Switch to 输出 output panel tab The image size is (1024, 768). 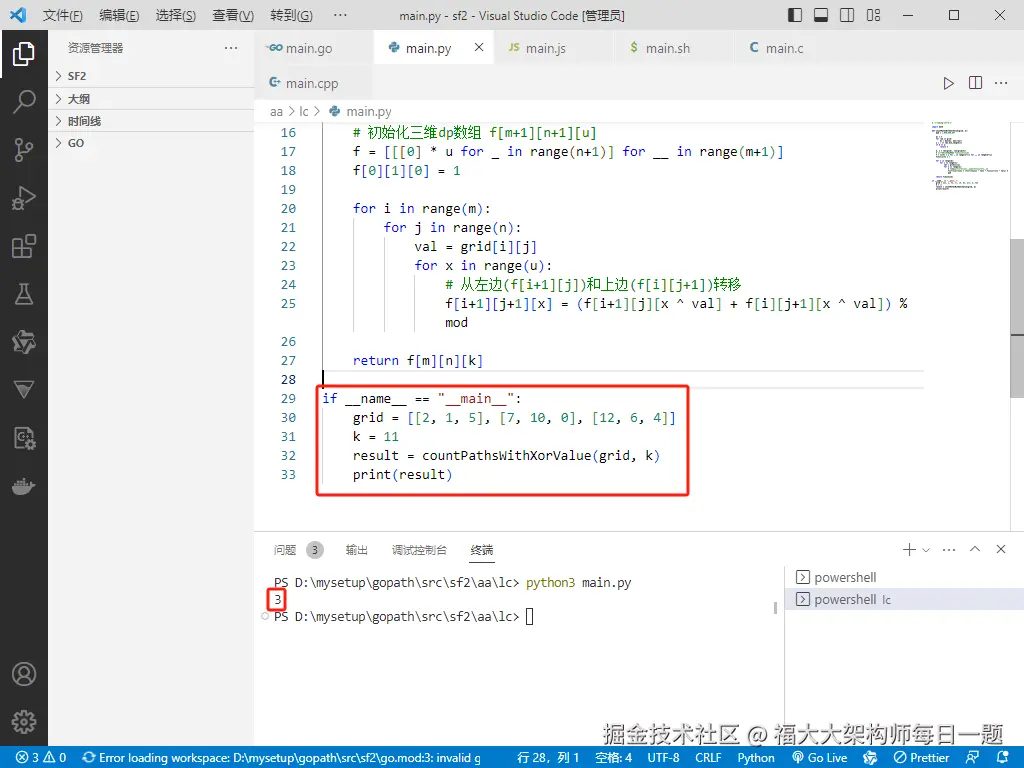coord(357,550)
